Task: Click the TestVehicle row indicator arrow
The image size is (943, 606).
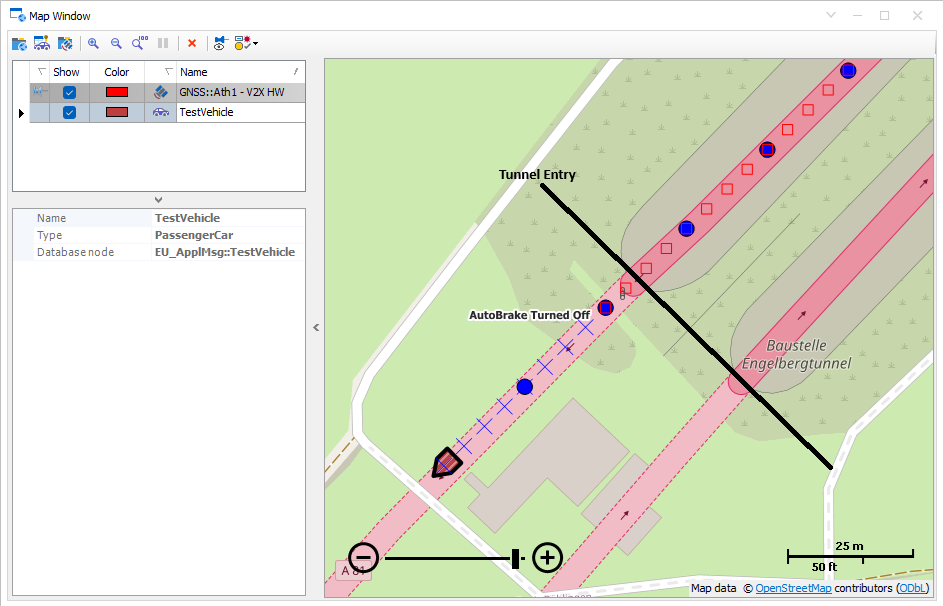Action: (21, 112)
